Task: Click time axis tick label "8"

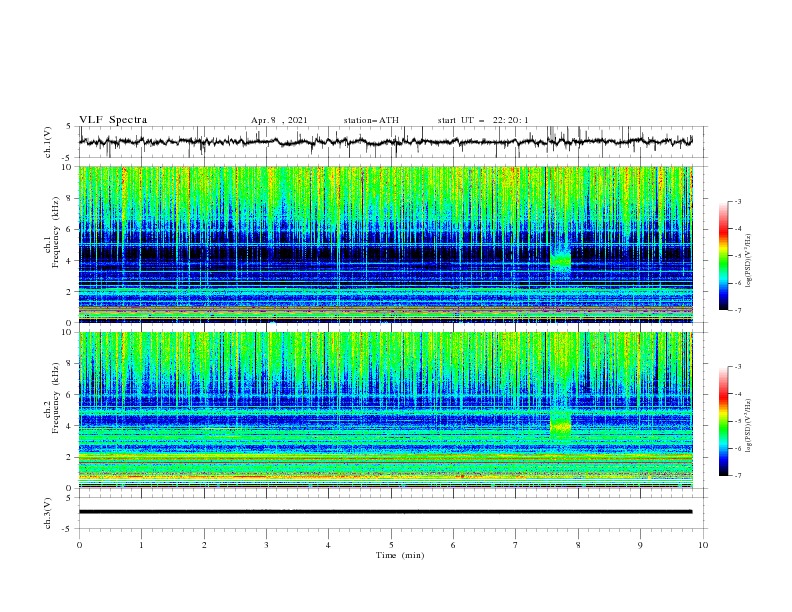Action: [578, 545]
